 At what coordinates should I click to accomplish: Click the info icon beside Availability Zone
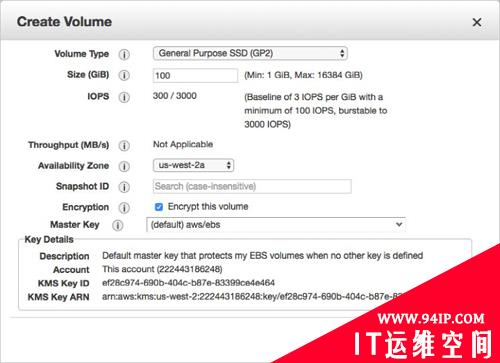click(124, 166)
